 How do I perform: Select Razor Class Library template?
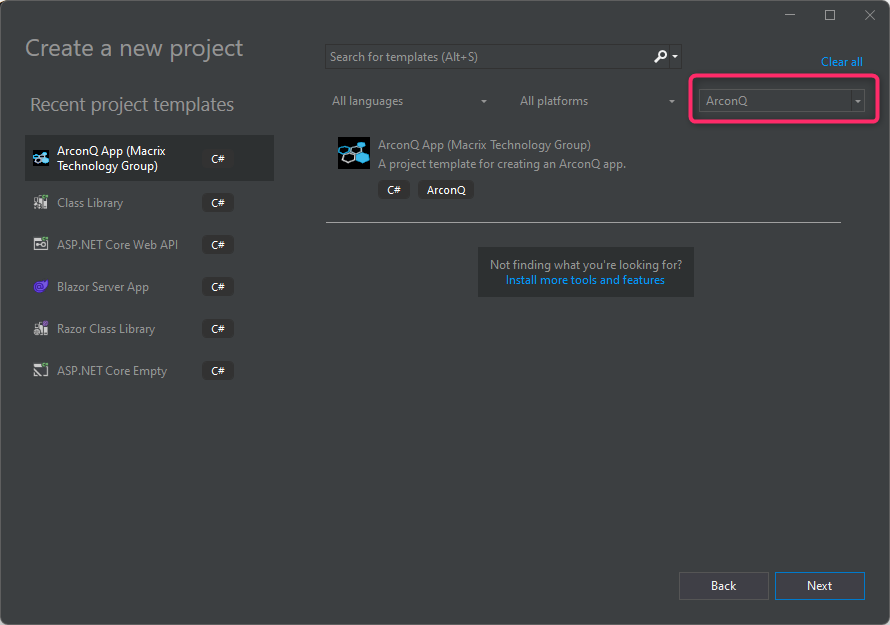(x=149, y=329)
